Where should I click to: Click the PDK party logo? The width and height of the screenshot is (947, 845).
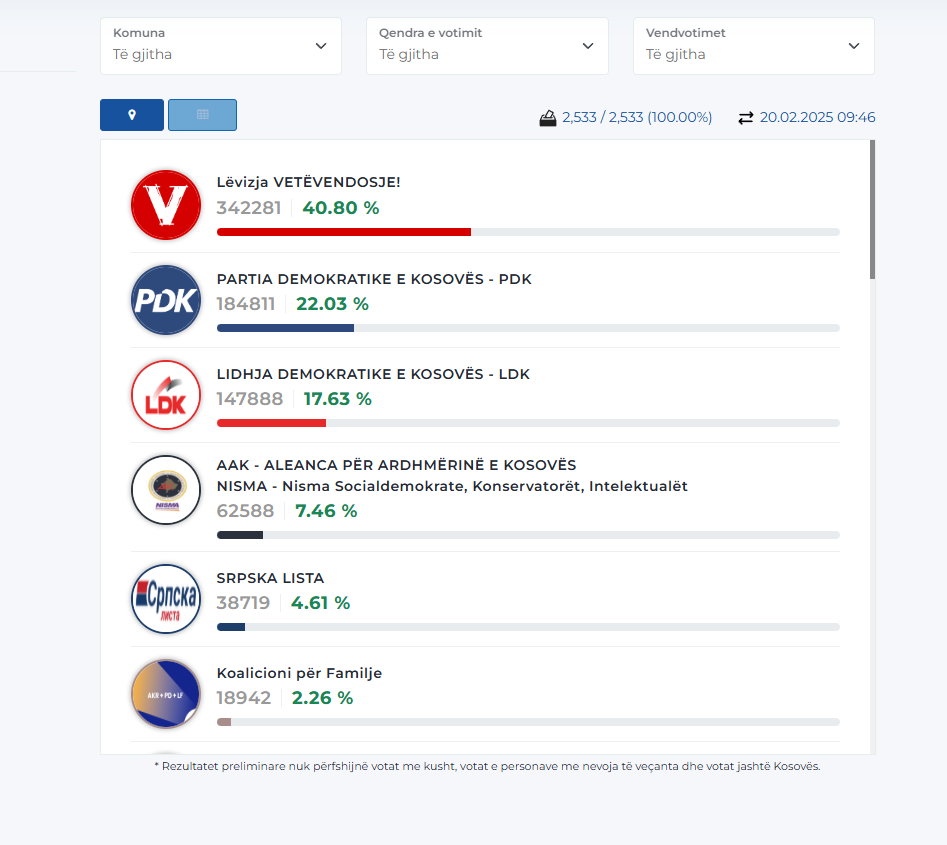pos(166,300)
